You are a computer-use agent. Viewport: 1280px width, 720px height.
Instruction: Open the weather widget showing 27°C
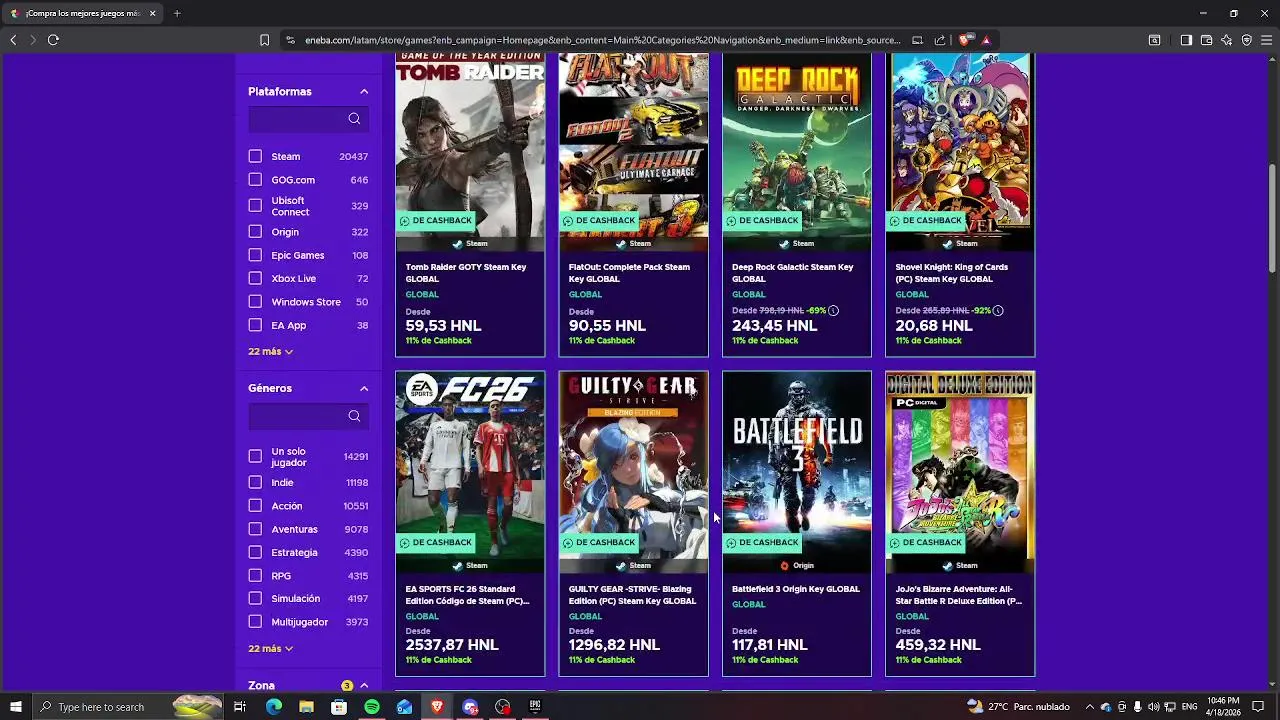click(1018, 707)
